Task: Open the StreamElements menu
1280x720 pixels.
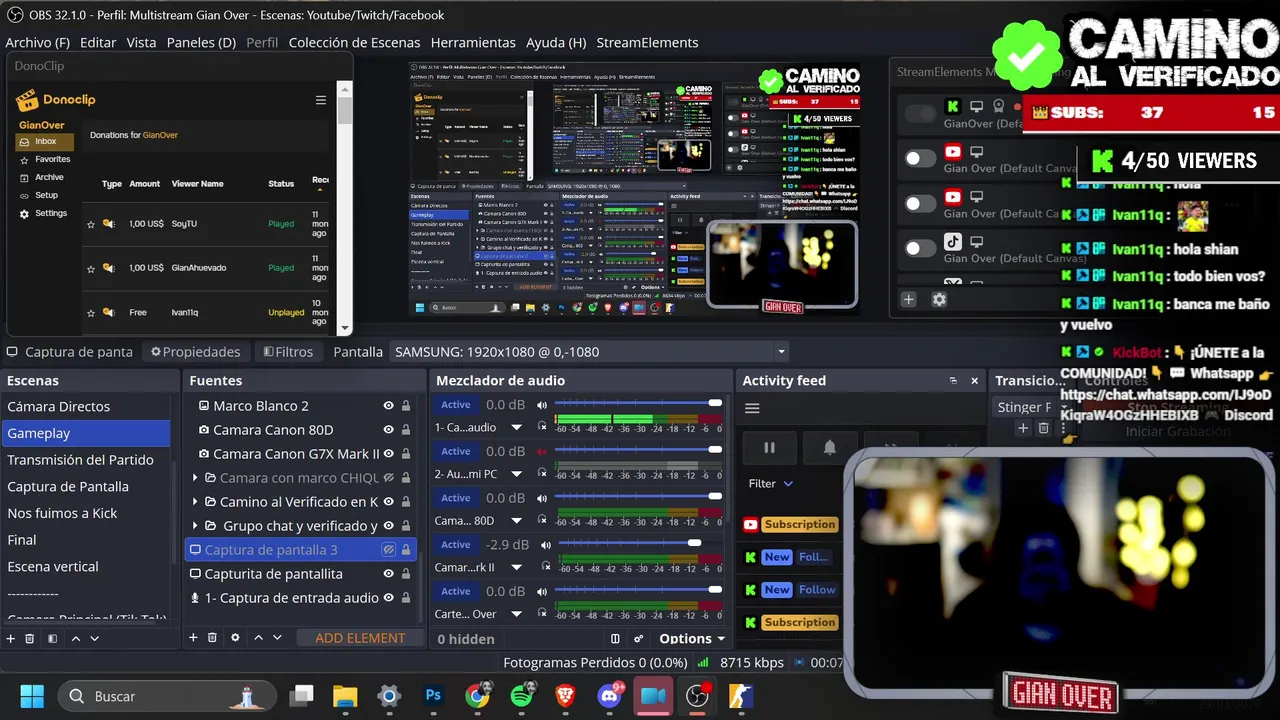Action: pyautogui.click(x=647, y=42)
